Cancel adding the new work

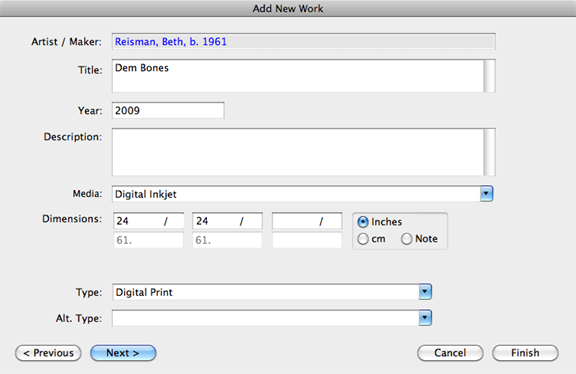coord(450,353)
